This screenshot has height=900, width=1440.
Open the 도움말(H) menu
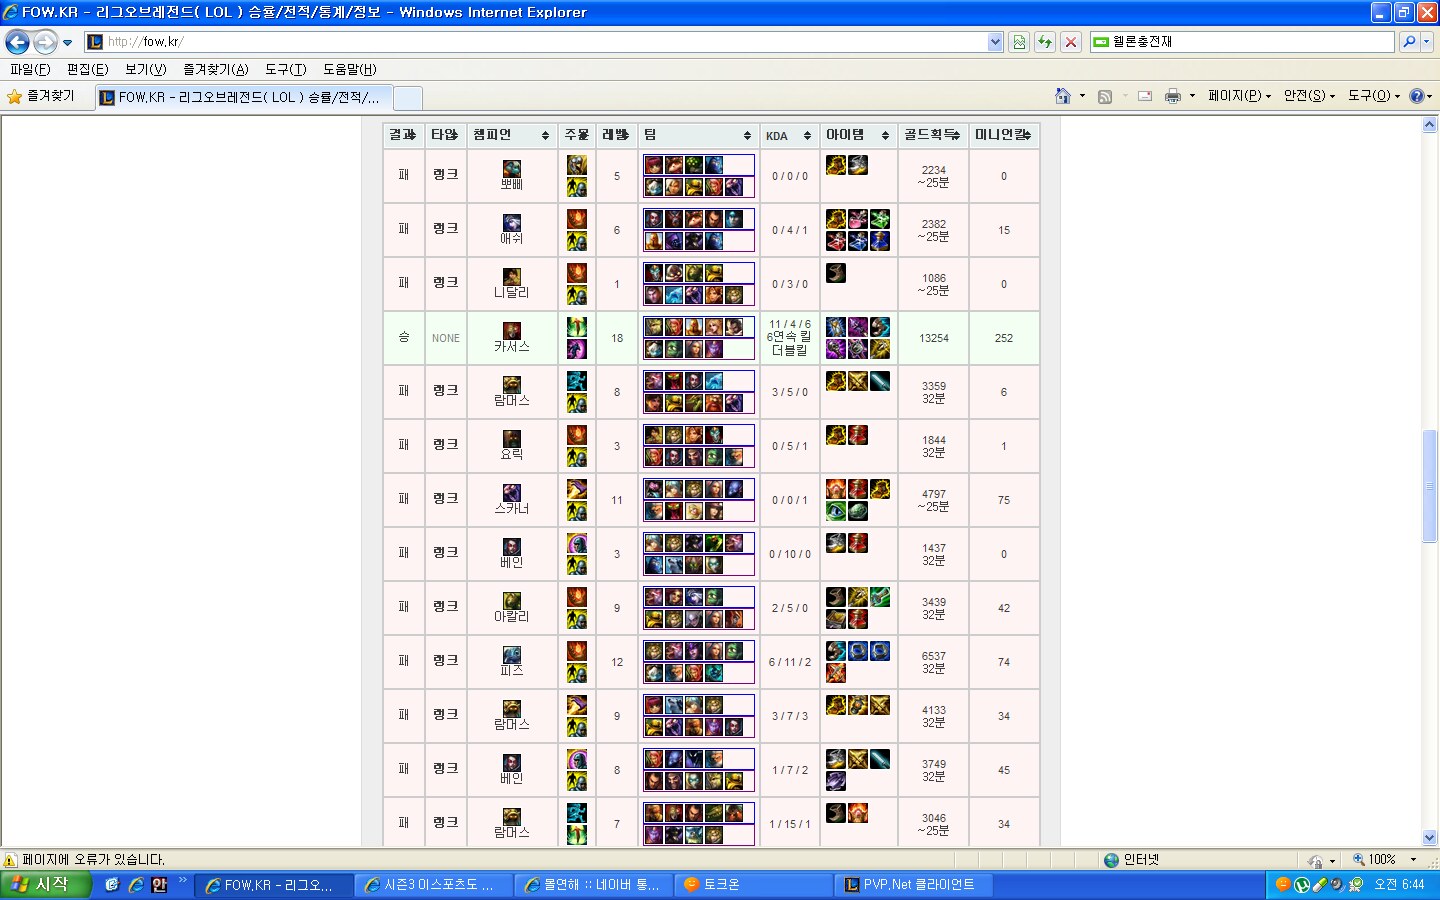[350, 69]
